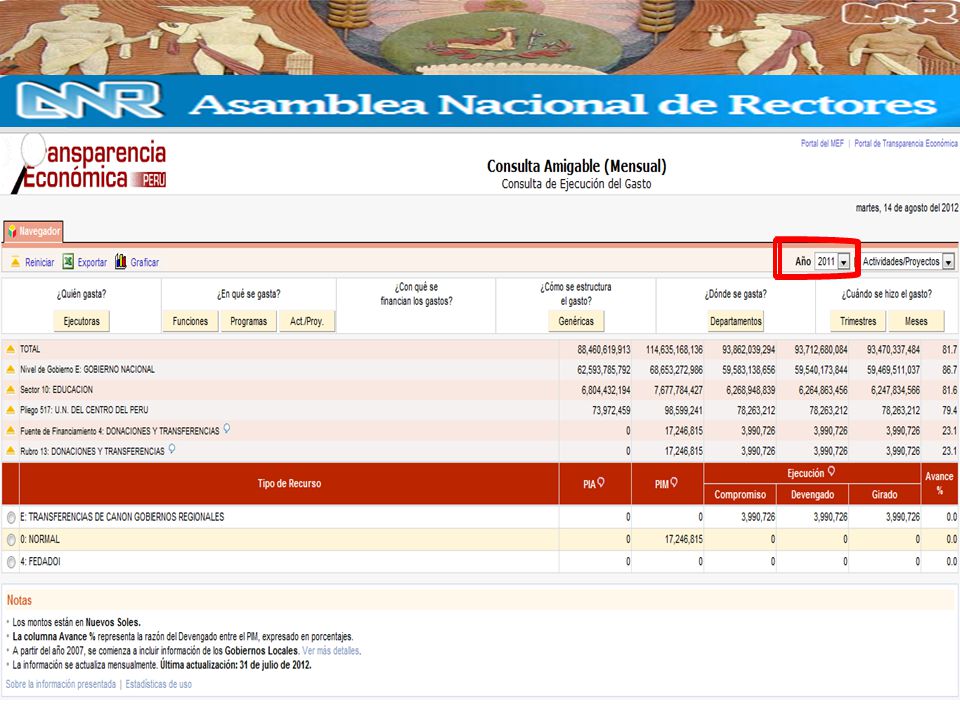Click the Pliego 517 value 73,972,459
960x720 pixels.
click(611, 410)
